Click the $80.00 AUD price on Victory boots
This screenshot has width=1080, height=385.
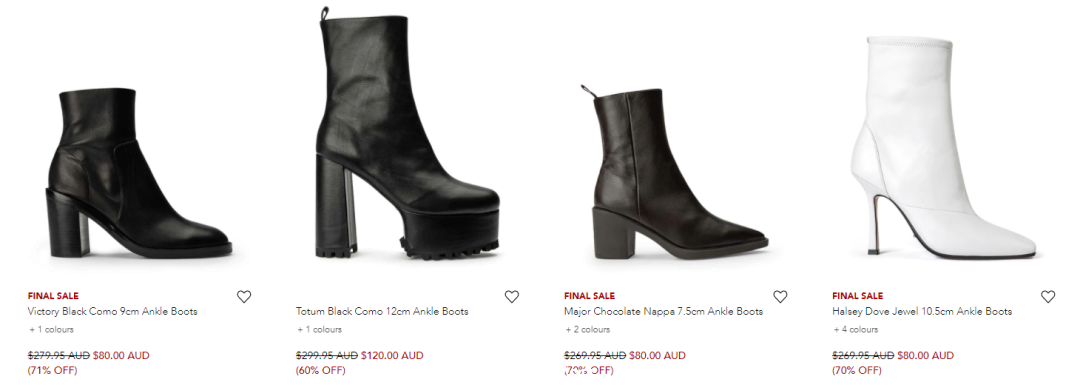121,356
